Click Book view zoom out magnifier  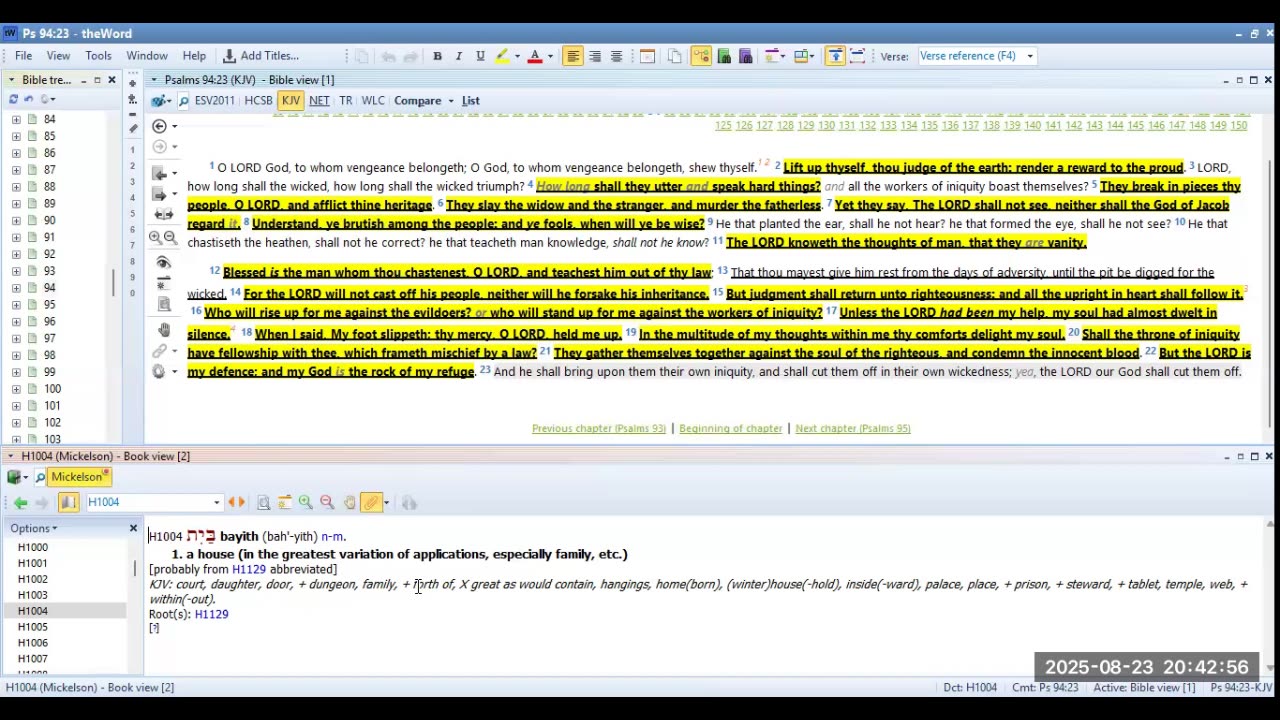click(327, 503)
